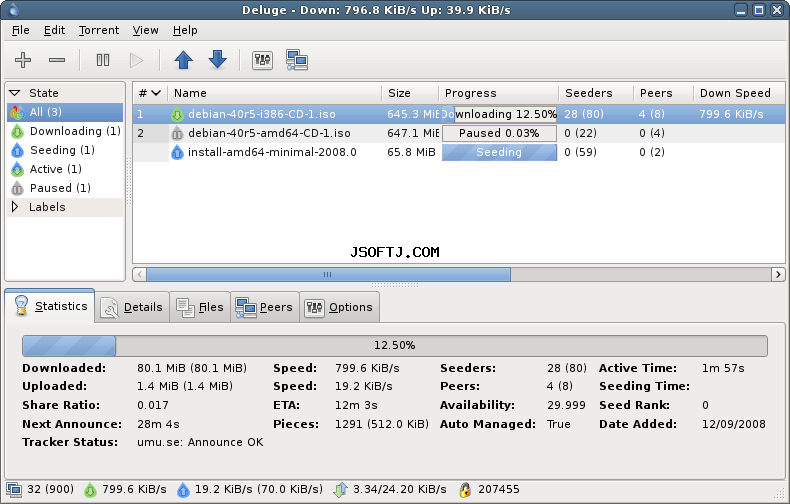Click the Seeding progress bar
Viewport: 790px width, 504px height.
coord(499,152)
